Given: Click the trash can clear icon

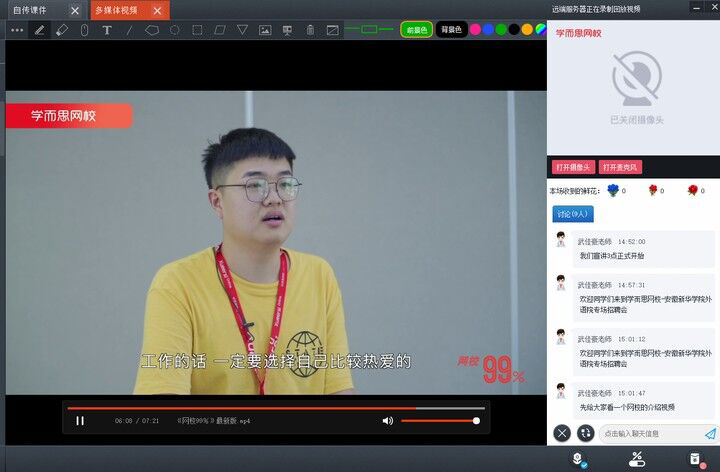Looking at the screenshot, I should [310, 30].
